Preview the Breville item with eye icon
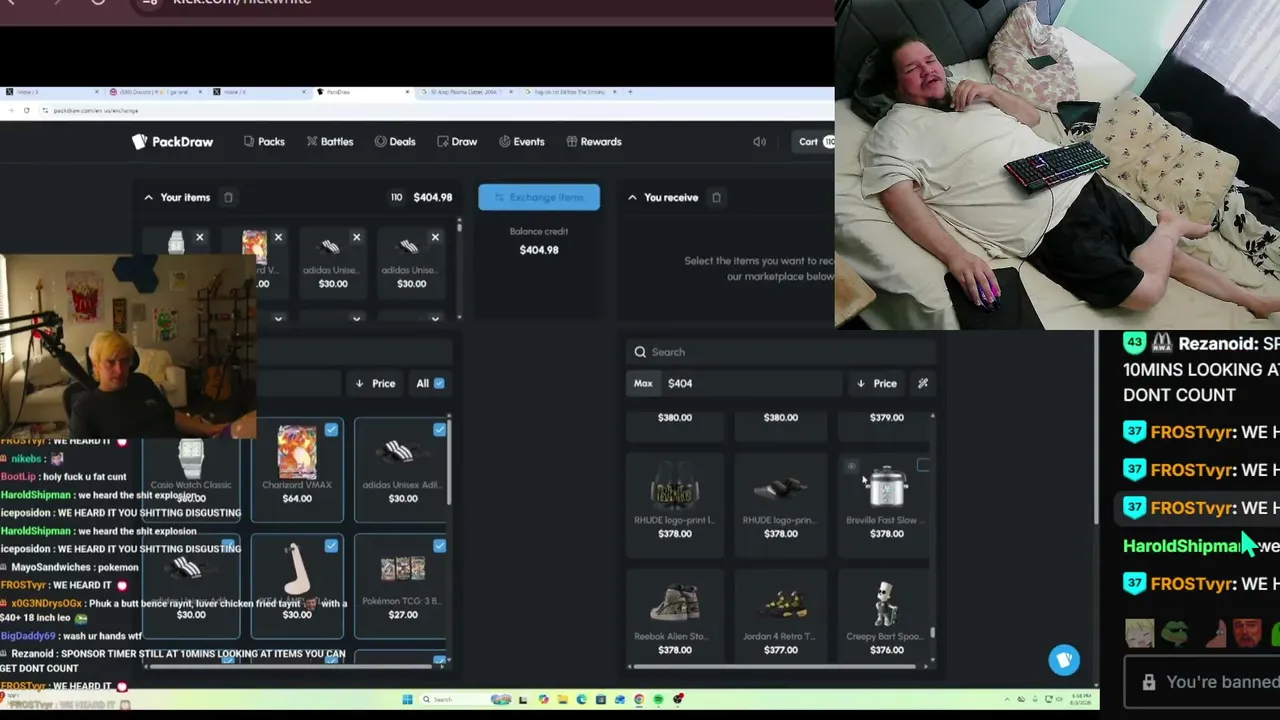Screen dimensions: 1280x720 point(851,466)
